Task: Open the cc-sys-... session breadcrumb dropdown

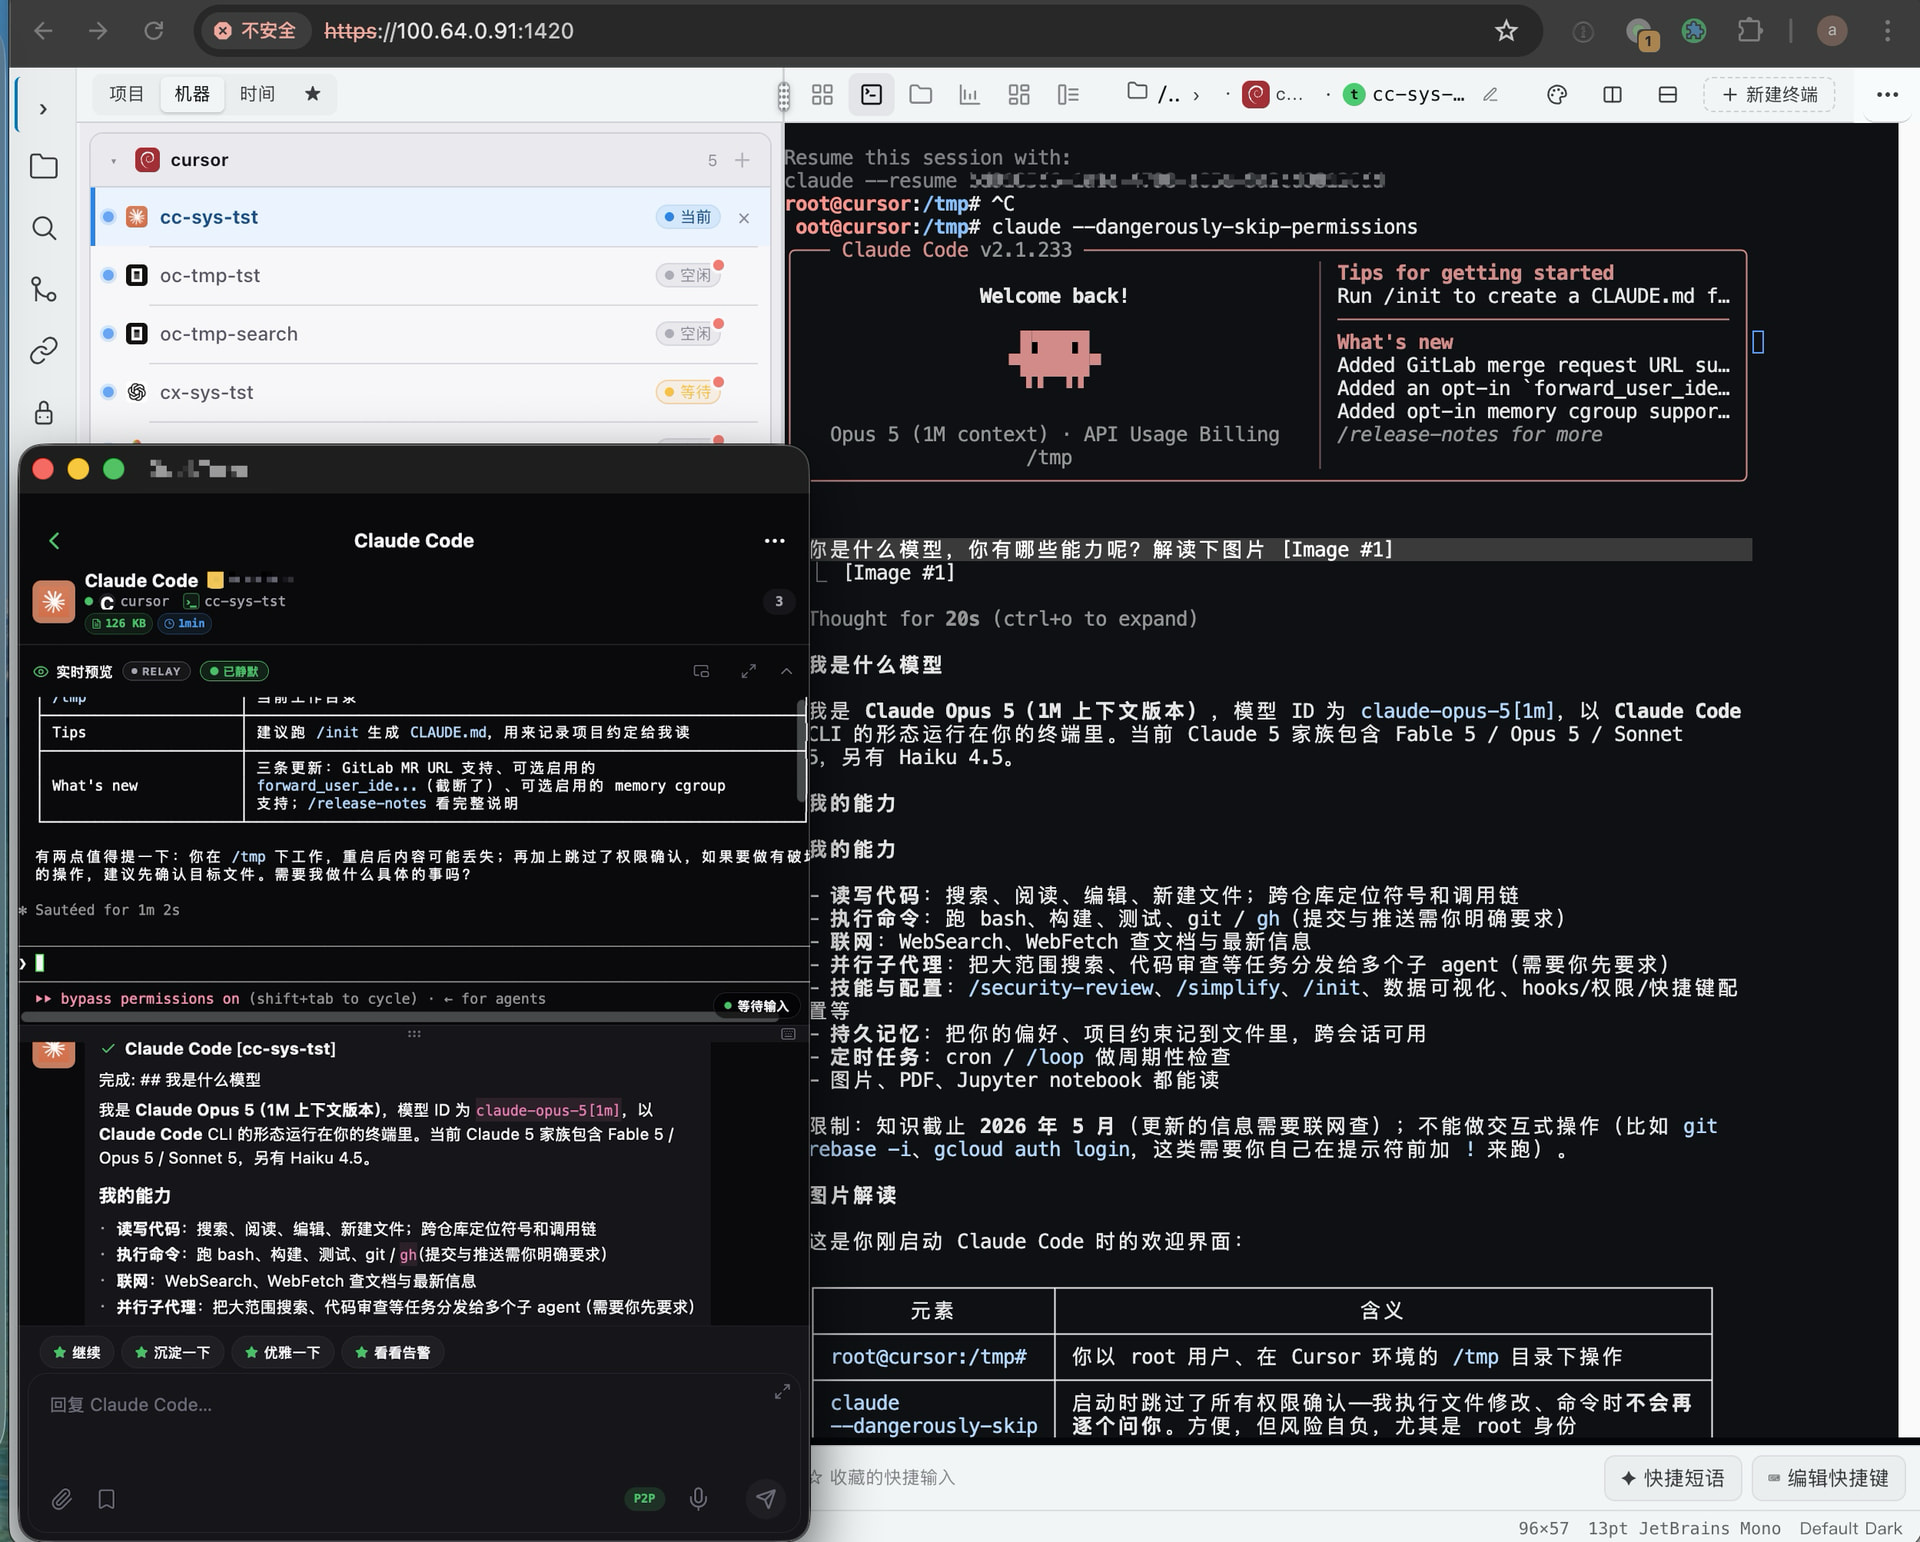Action: 1404,95
